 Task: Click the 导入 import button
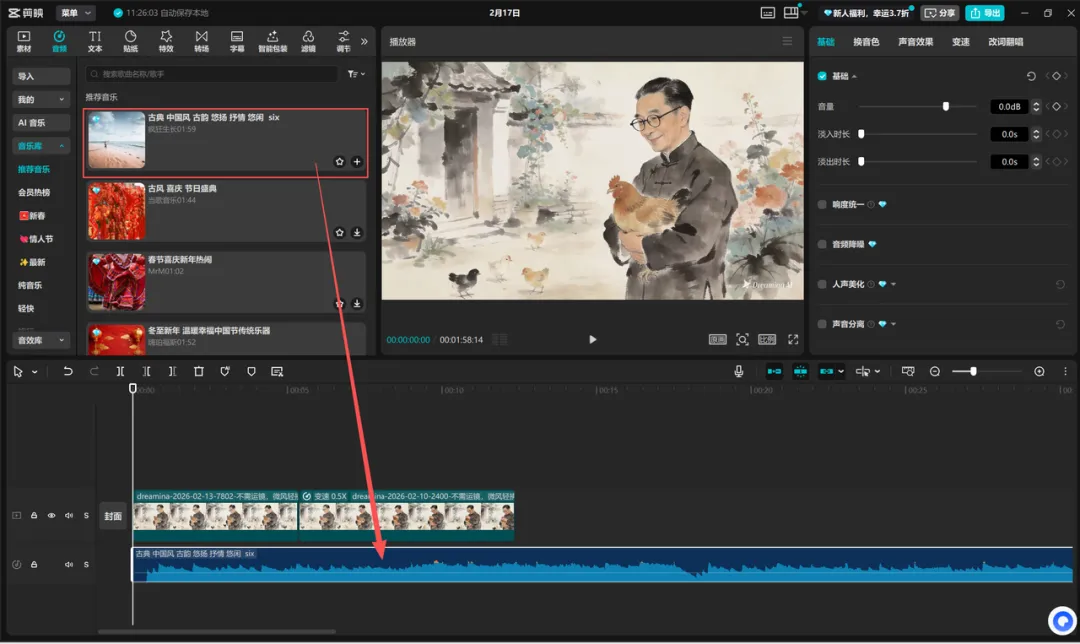pos(41,76)
